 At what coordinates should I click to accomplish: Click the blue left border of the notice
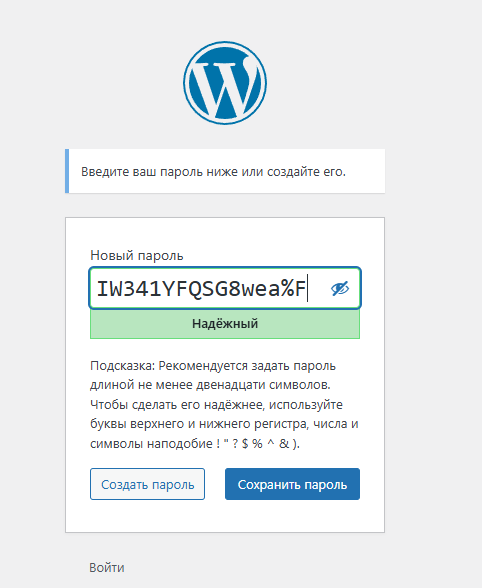[x=67, y=171]
